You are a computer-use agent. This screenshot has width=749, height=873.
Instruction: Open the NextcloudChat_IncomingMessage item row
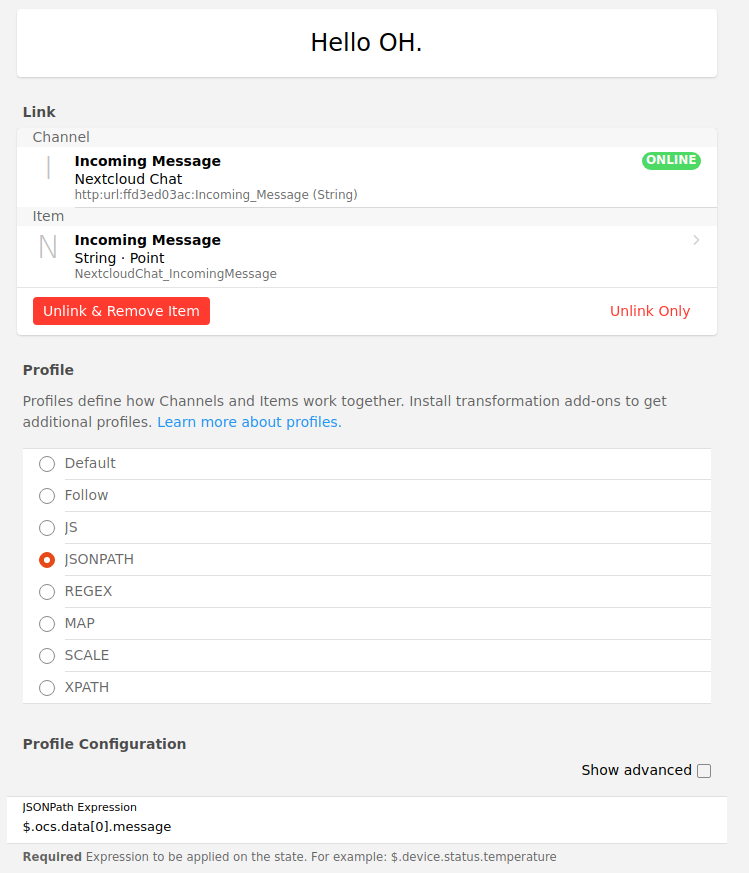(x=366, y=257)
